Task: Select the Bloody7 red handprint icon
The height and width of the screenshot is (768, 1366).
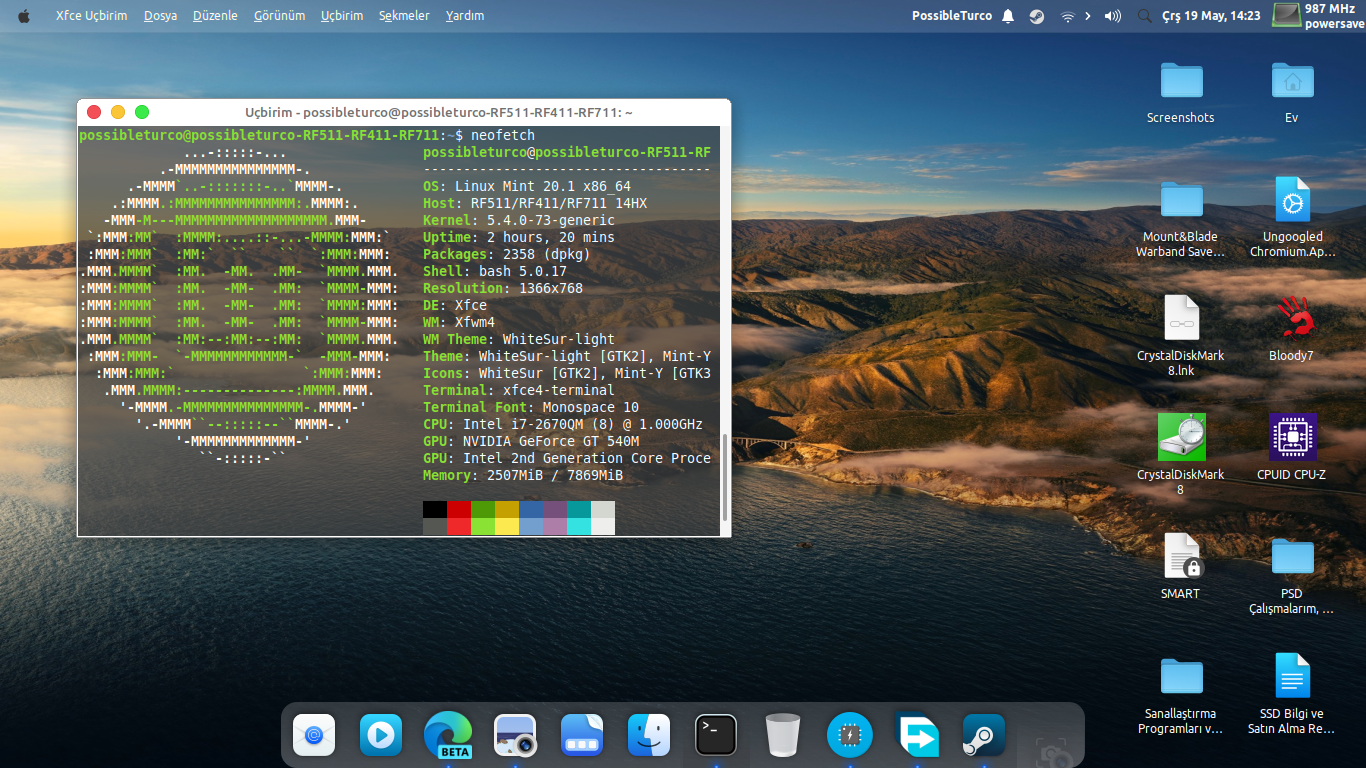Action: tap(1292, 329)
